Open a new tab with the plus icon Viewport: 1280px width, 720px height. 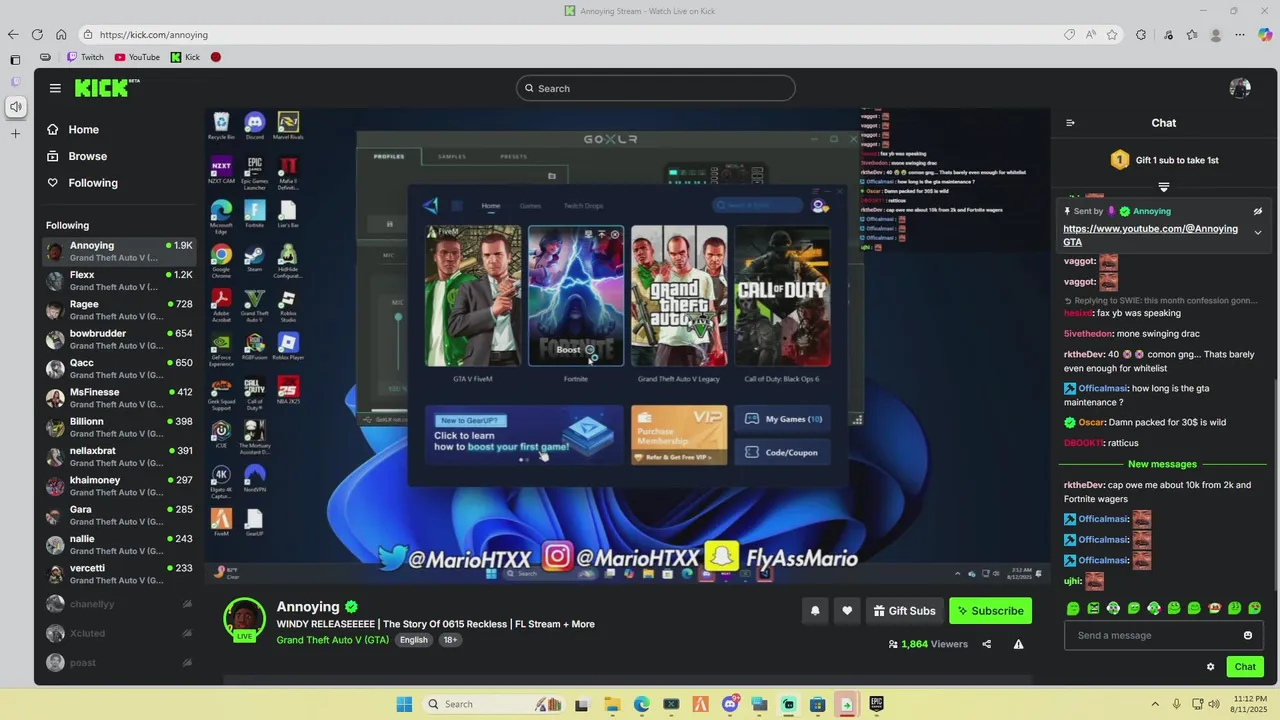[15, 133]
